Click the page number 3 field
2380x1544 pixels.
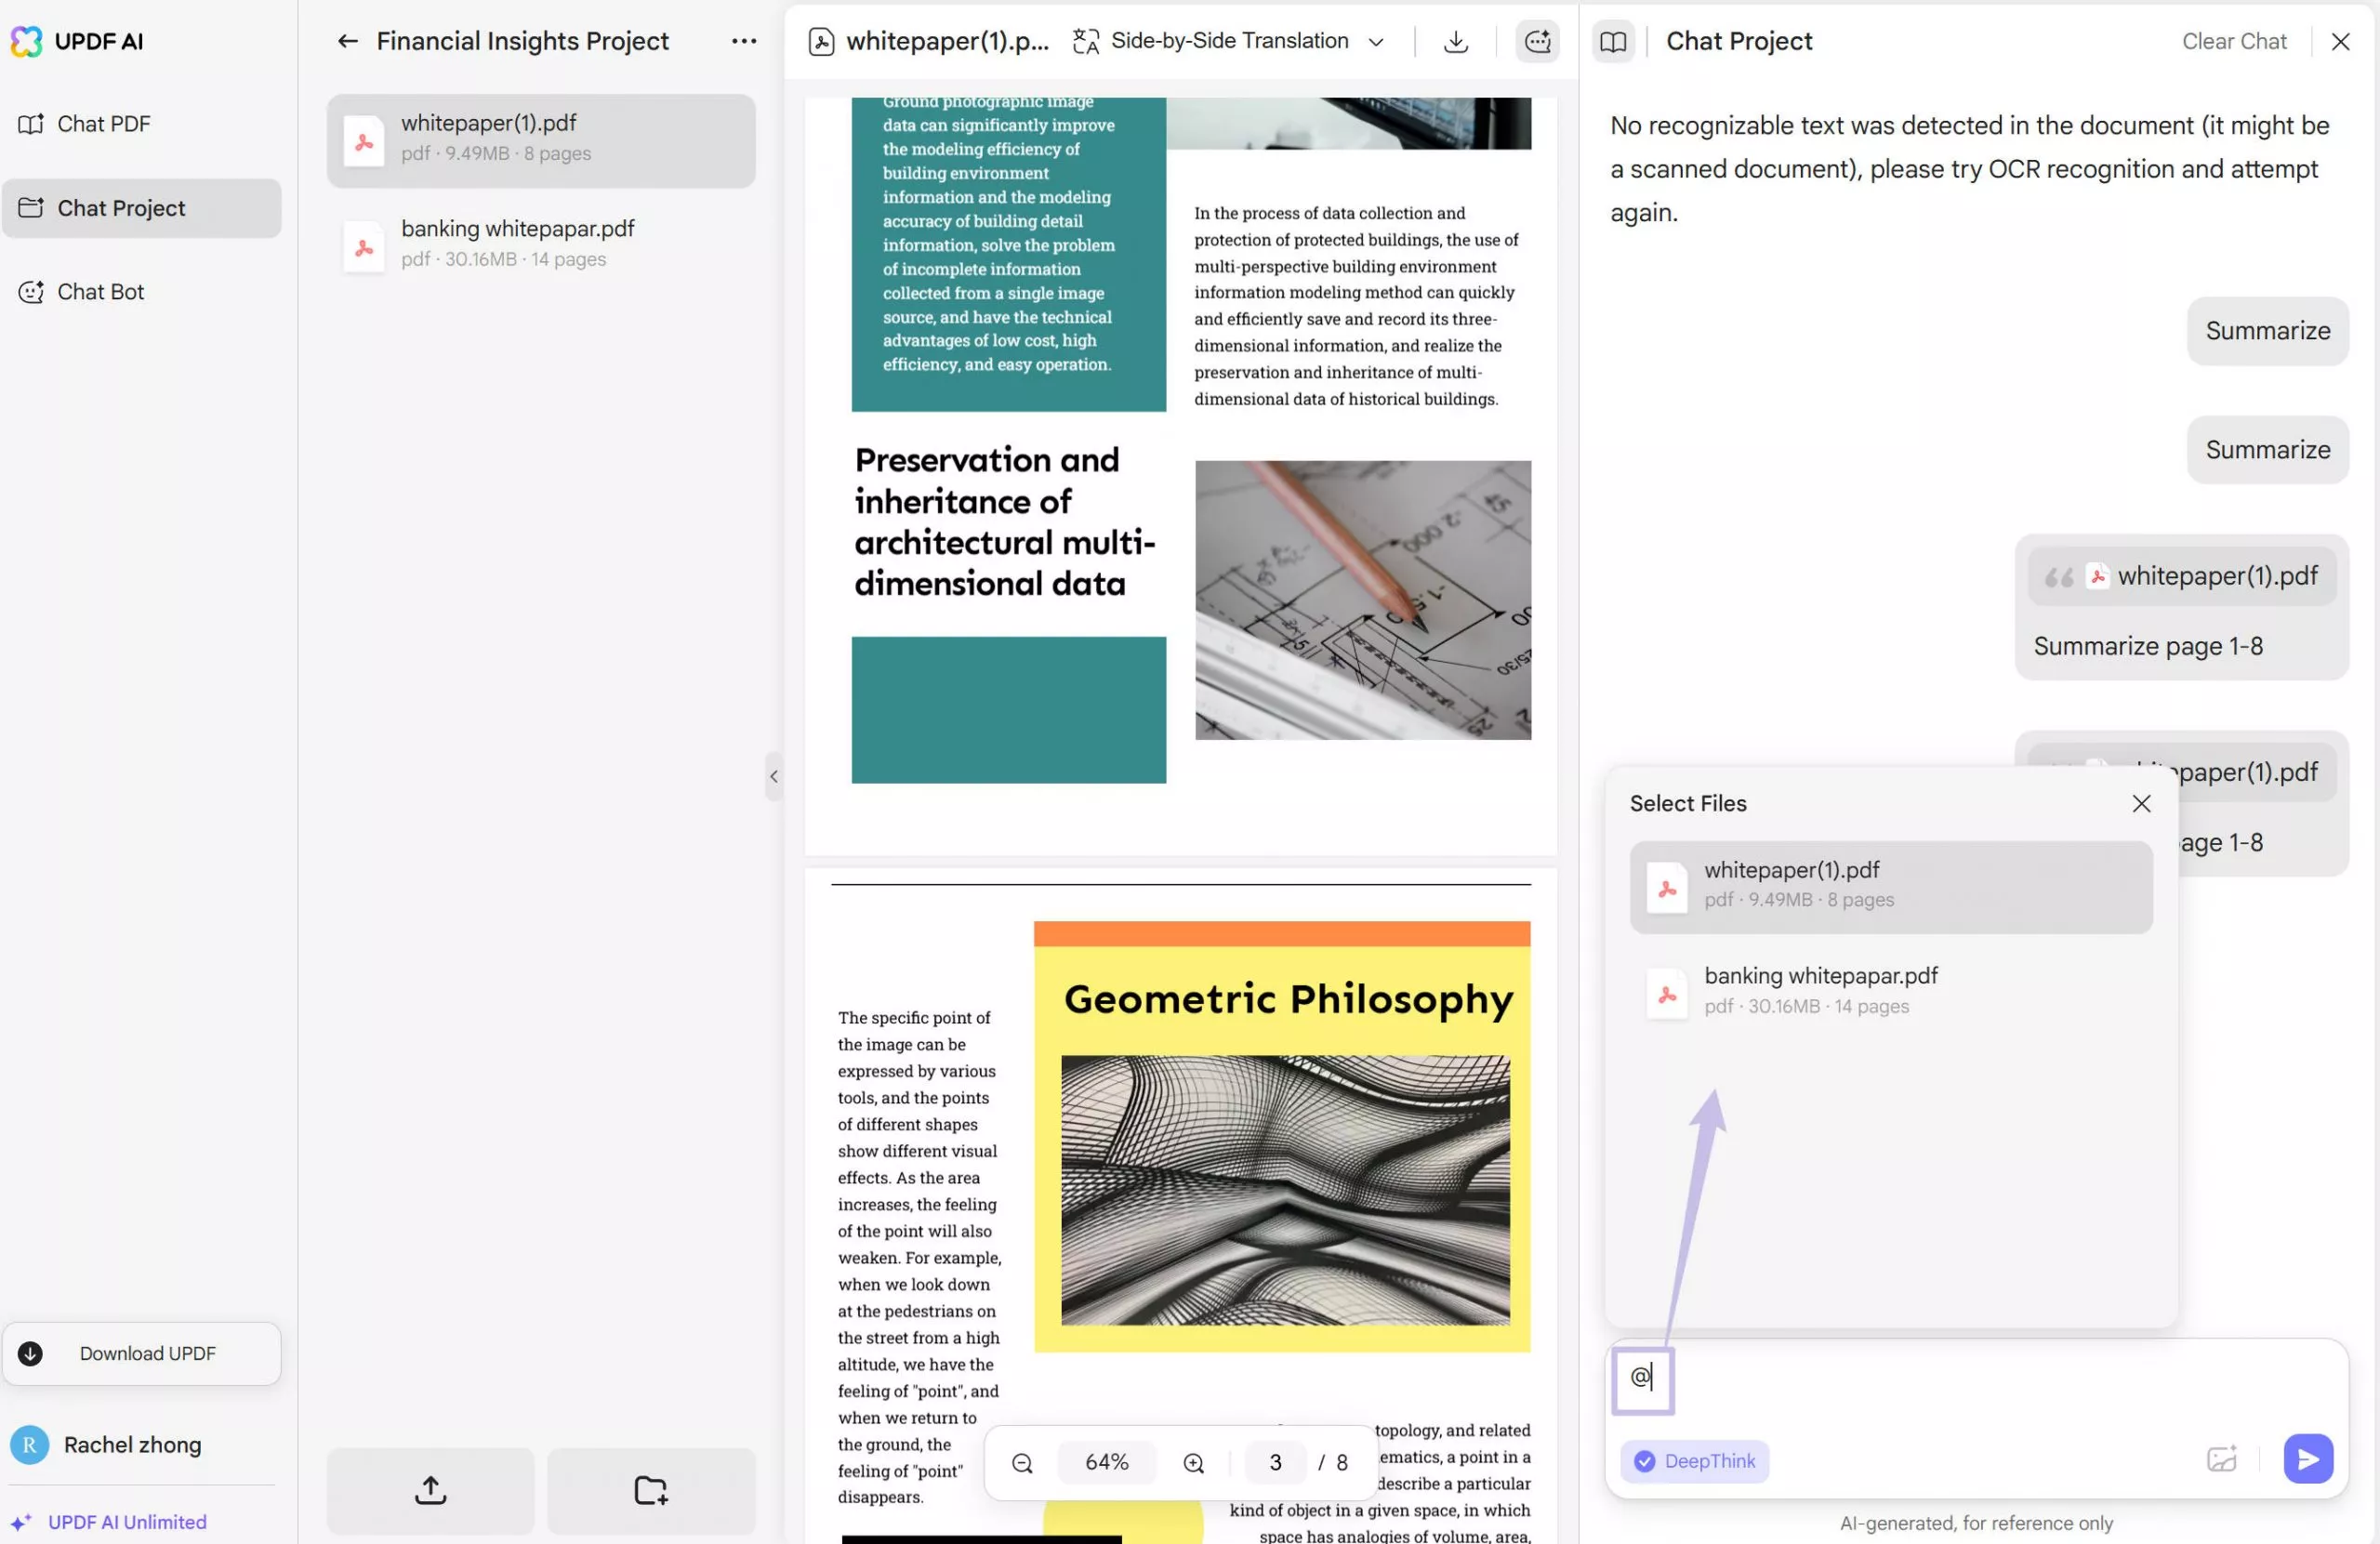pyautogui.click(x=1275, y=1463)
